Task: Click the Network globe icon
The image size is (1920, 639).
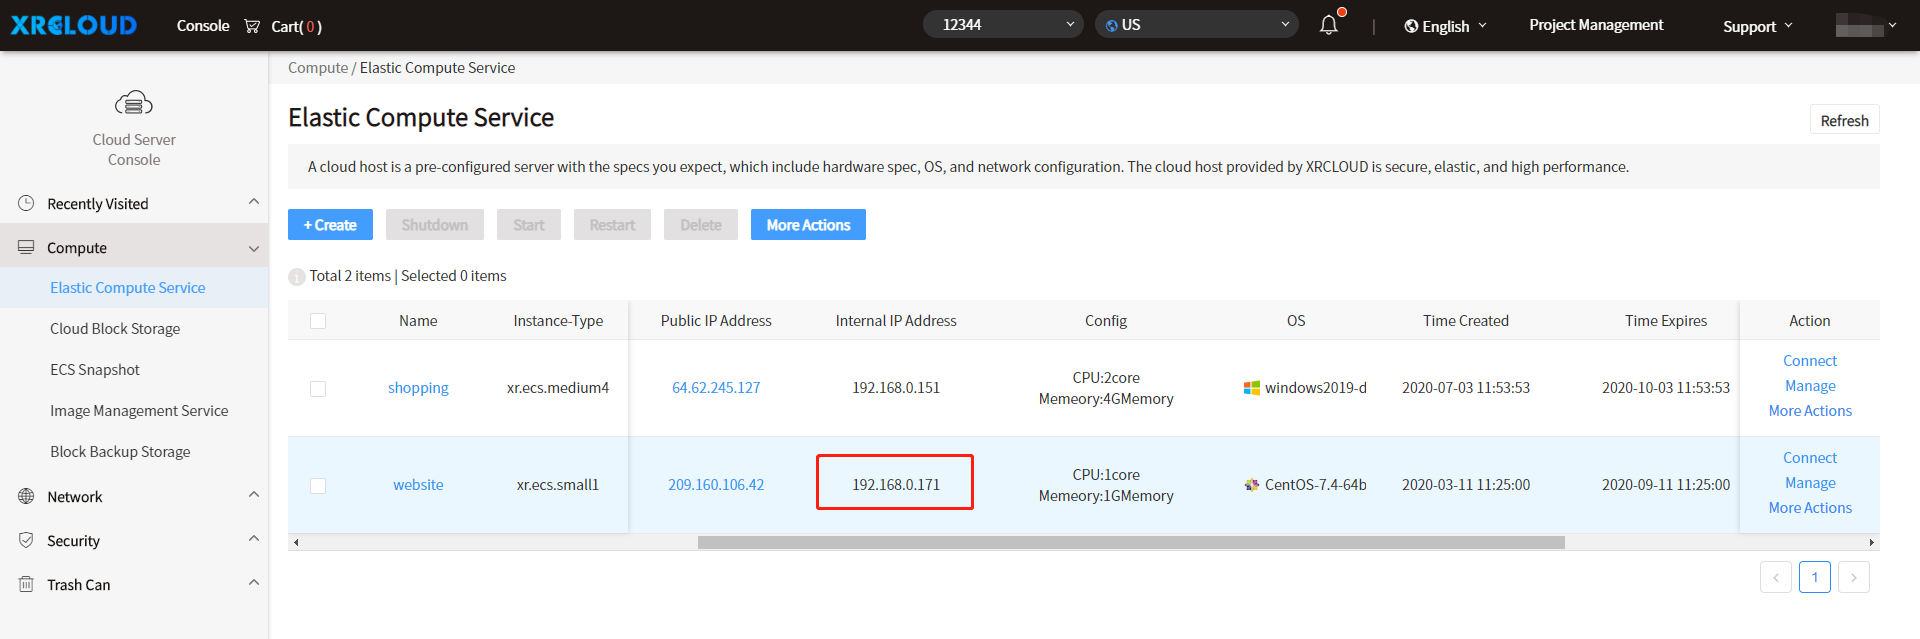Action: [x=26, y=496]
